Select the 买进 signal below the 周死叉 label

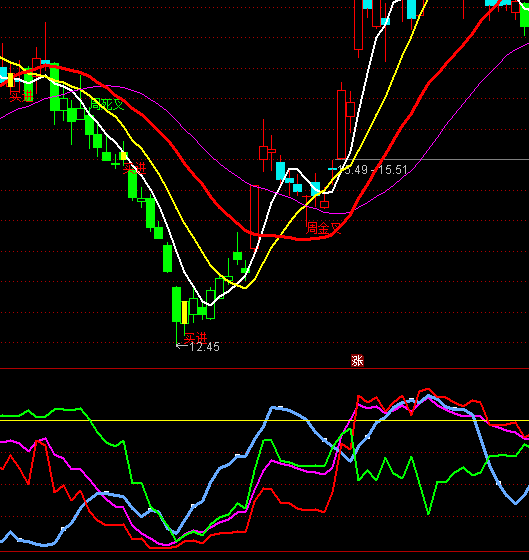coord(135,168)
